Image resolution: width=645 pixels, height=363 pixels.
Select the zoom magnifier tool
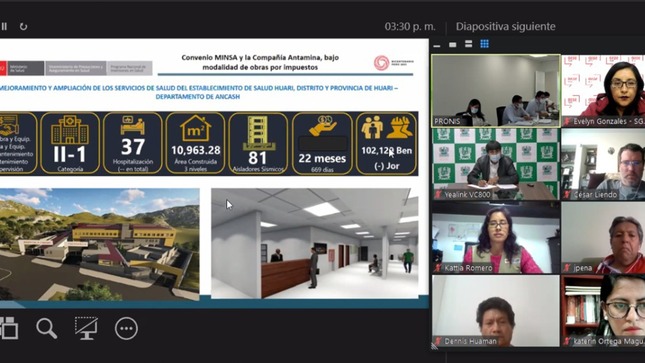click(x=46, y=328)
